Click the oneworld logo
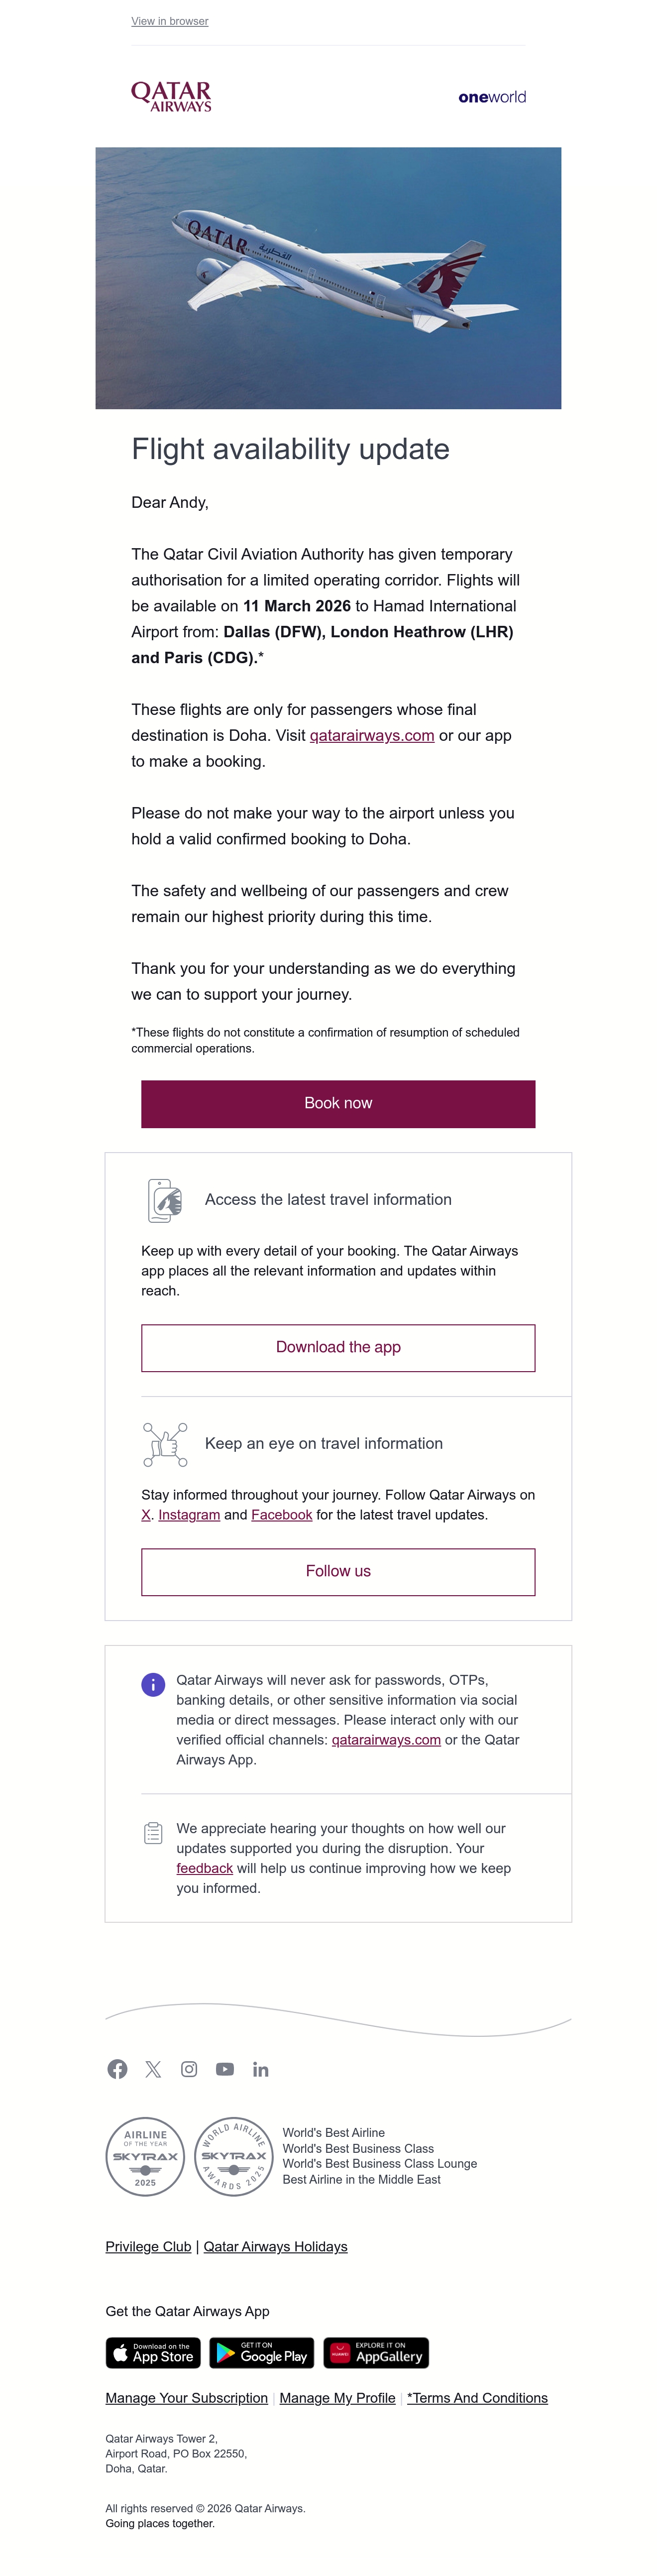This screenshot has height=2576, width=657. 492,97
